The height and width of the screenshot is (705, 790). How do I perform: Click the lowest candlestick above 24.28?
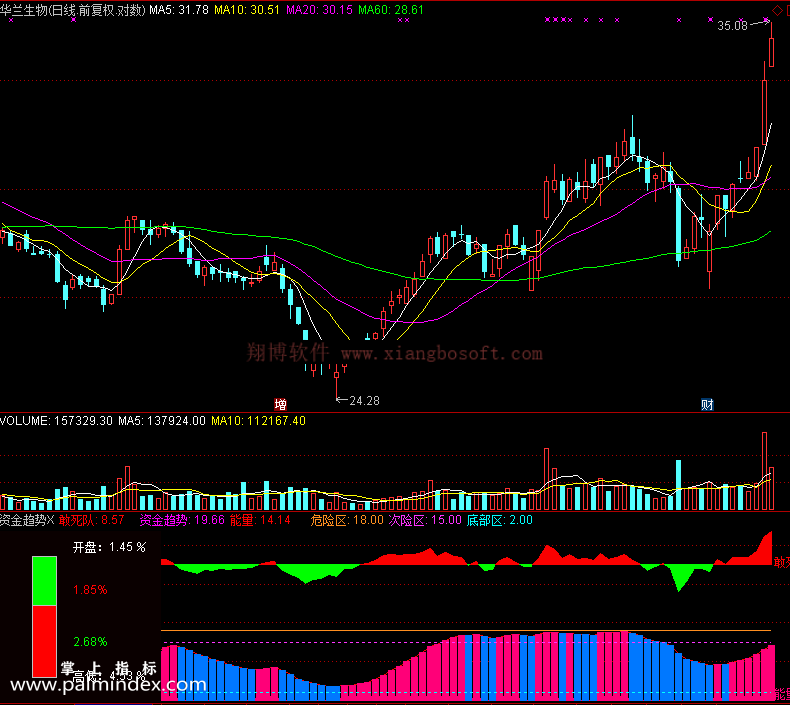pyautogui.click(x=337, y=381)
